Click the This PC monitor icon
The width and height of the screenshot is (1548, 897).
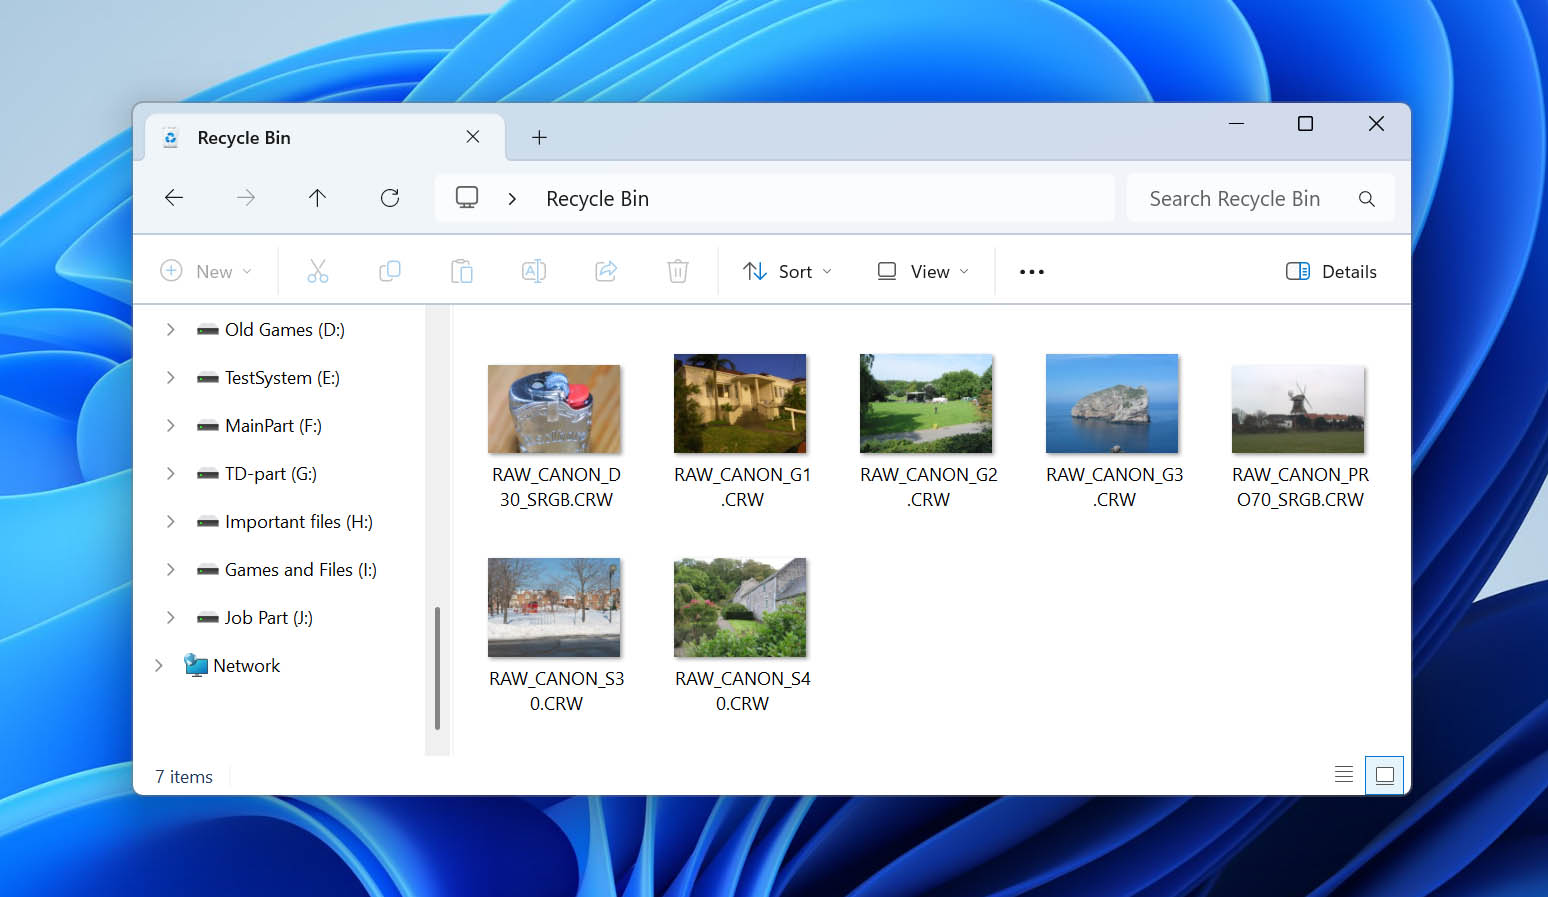[467, 198]
